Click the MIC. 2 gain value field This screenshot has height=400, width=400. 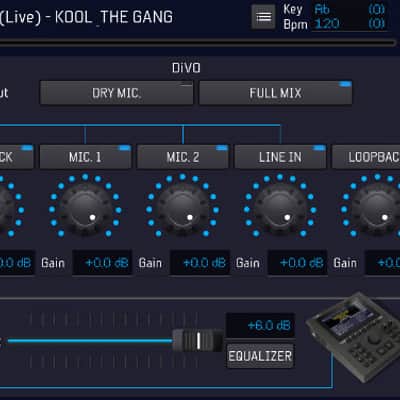200,263
